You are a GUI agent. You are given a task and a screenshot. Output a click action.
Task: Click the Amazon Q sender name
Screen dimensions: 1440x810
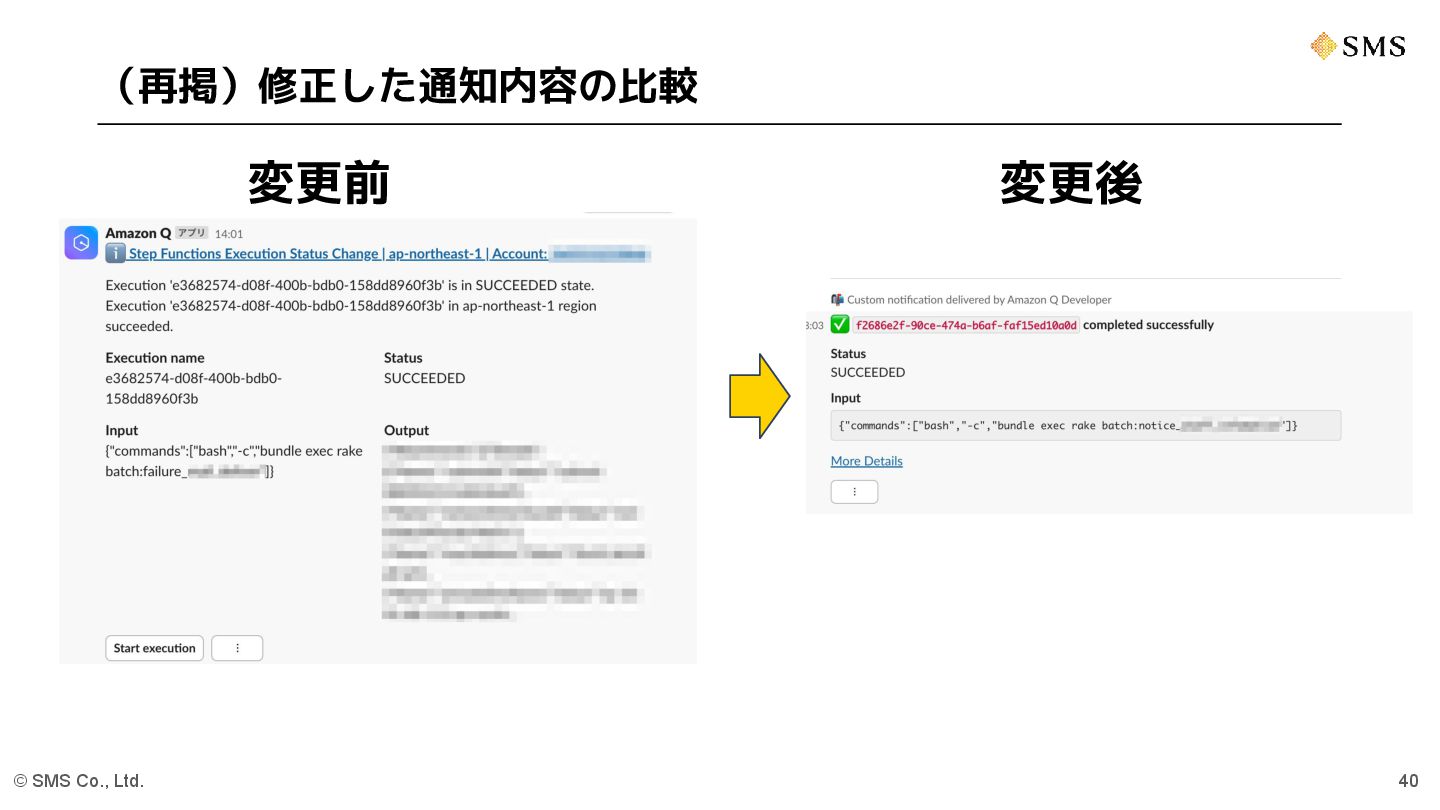(138, 233)
